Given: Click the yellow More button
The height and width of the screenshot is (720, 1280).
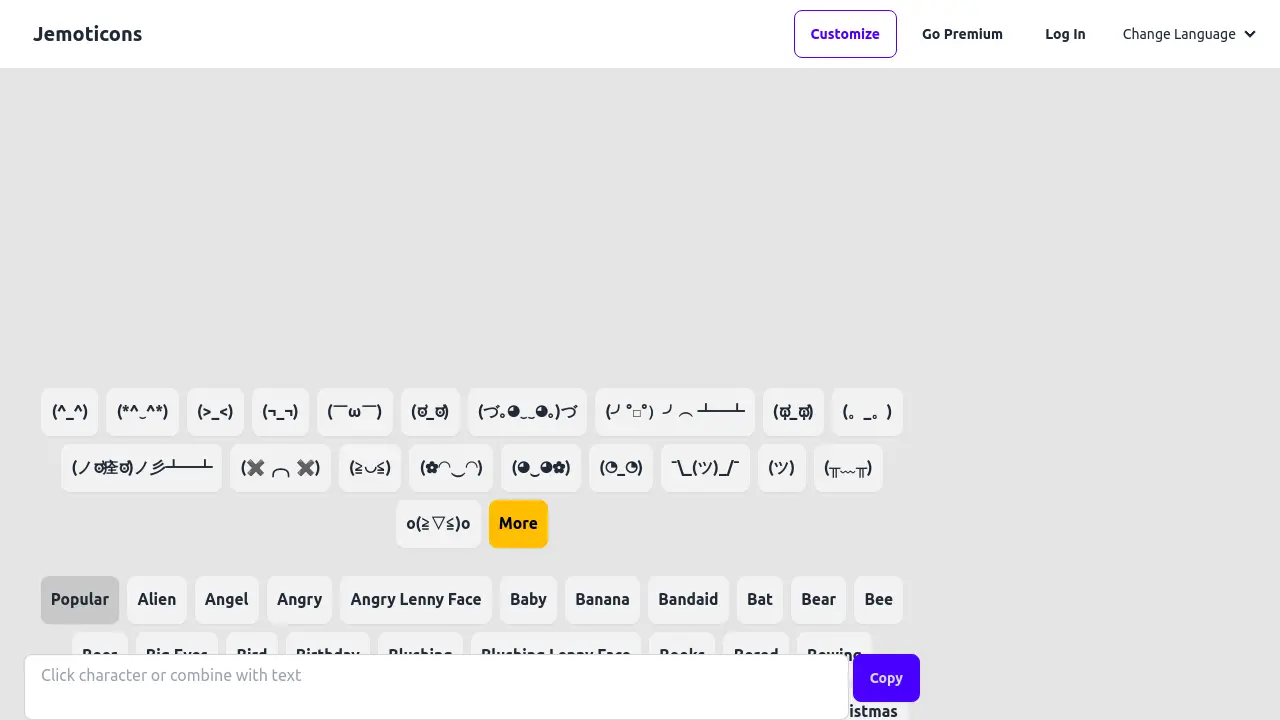Looking at the screenshot, I should click(x=518, y=524).
